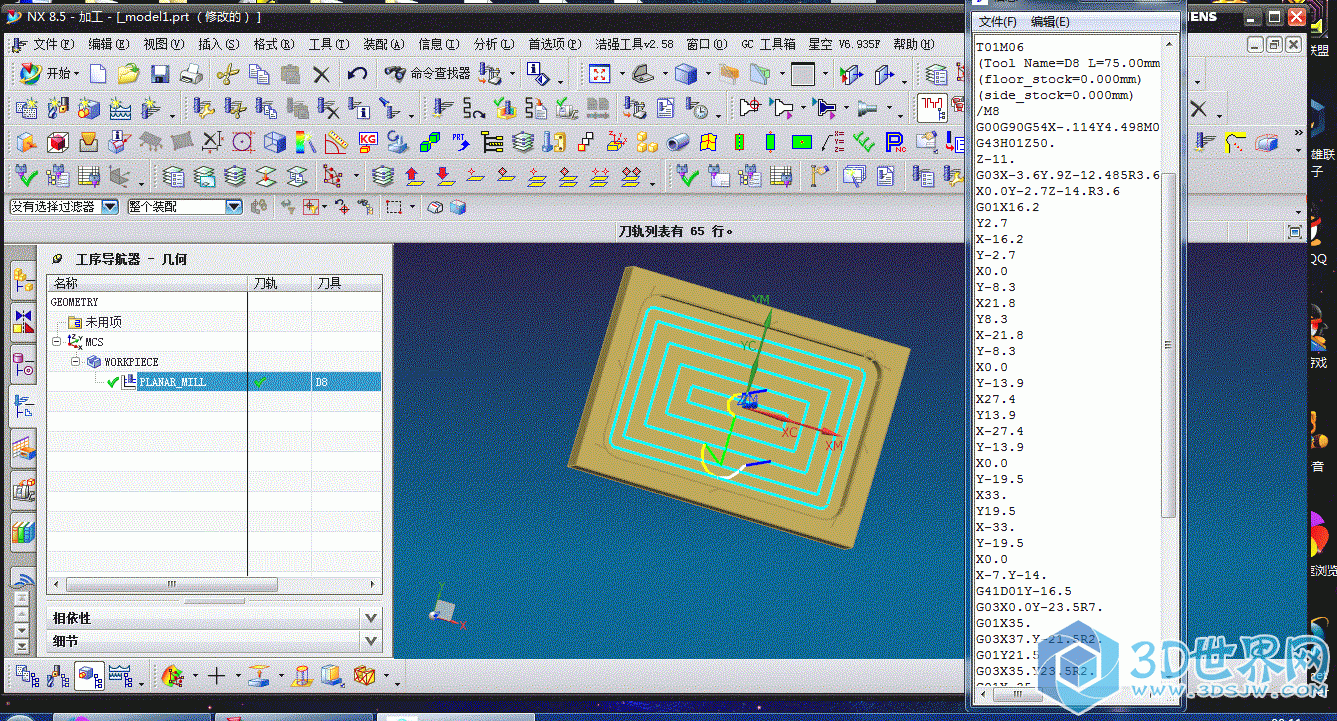Toggle the tool path display button

coord(932,107)
